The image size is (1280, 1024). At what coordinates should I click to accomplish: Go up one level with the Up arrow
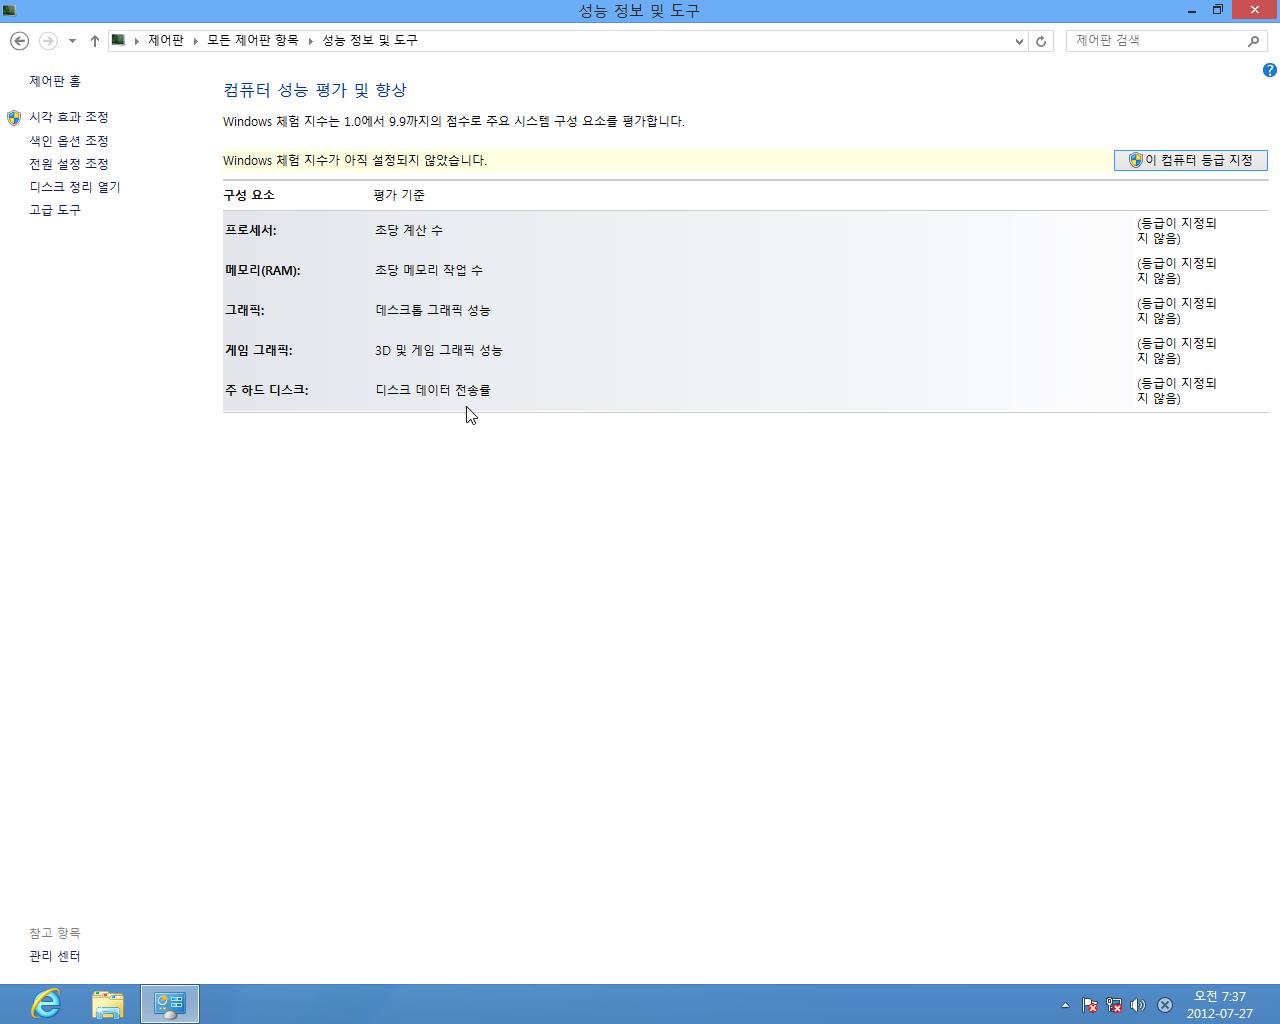click(x=94, y=41)
